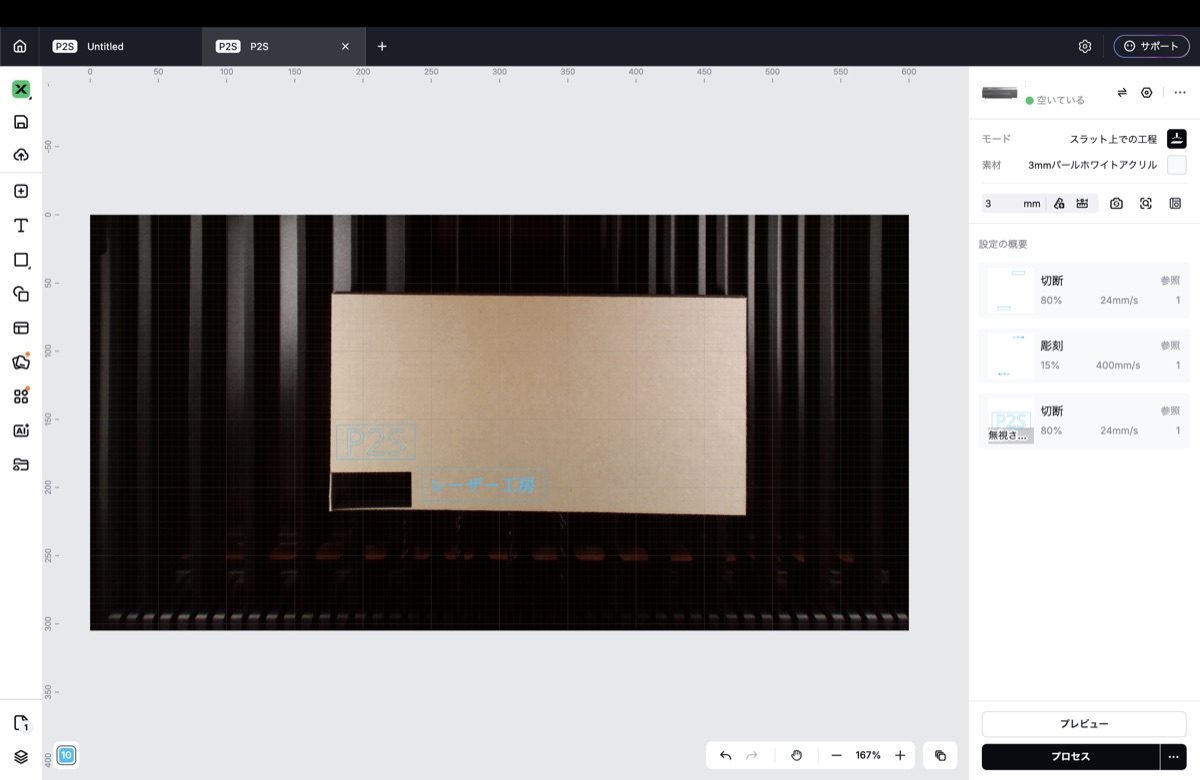The width and height of the screenshot is (1200, 780).
Task: Select the rectangle Shape tool
Action: [x=21, y=260]
